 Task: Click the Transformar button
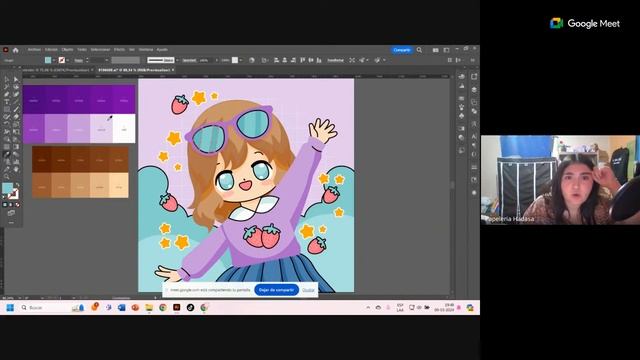click(336, 60)
